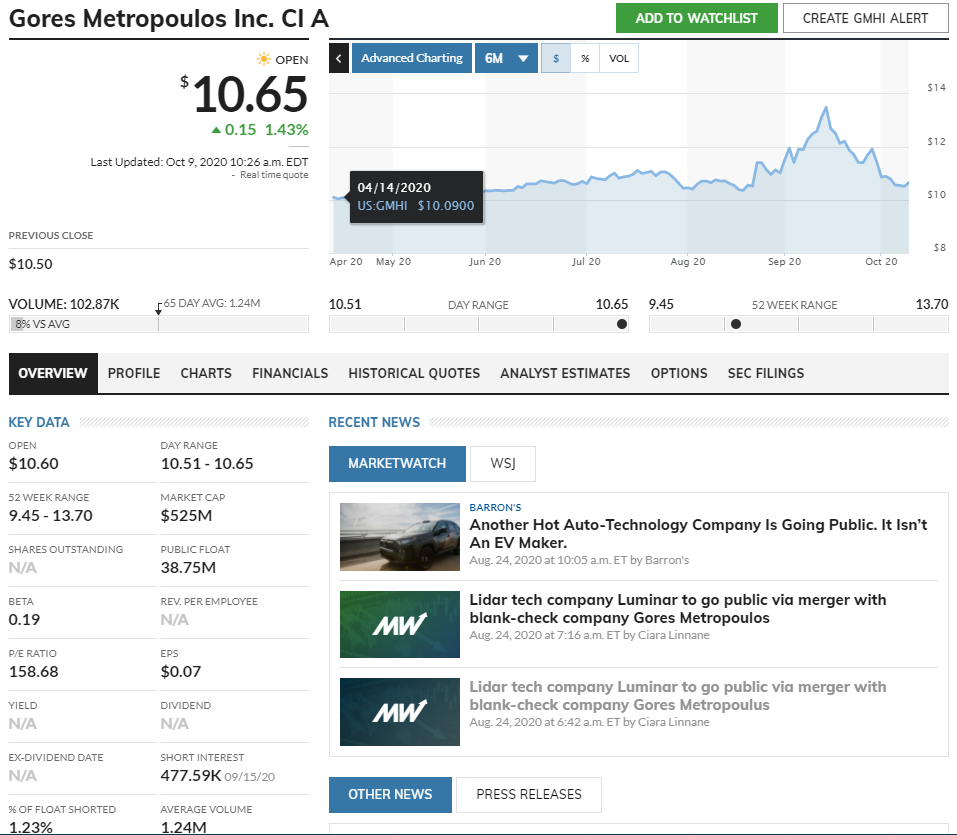Open the Analyst Estimates tab
This screenshot has height=835, width=957.
coord(565,373)
